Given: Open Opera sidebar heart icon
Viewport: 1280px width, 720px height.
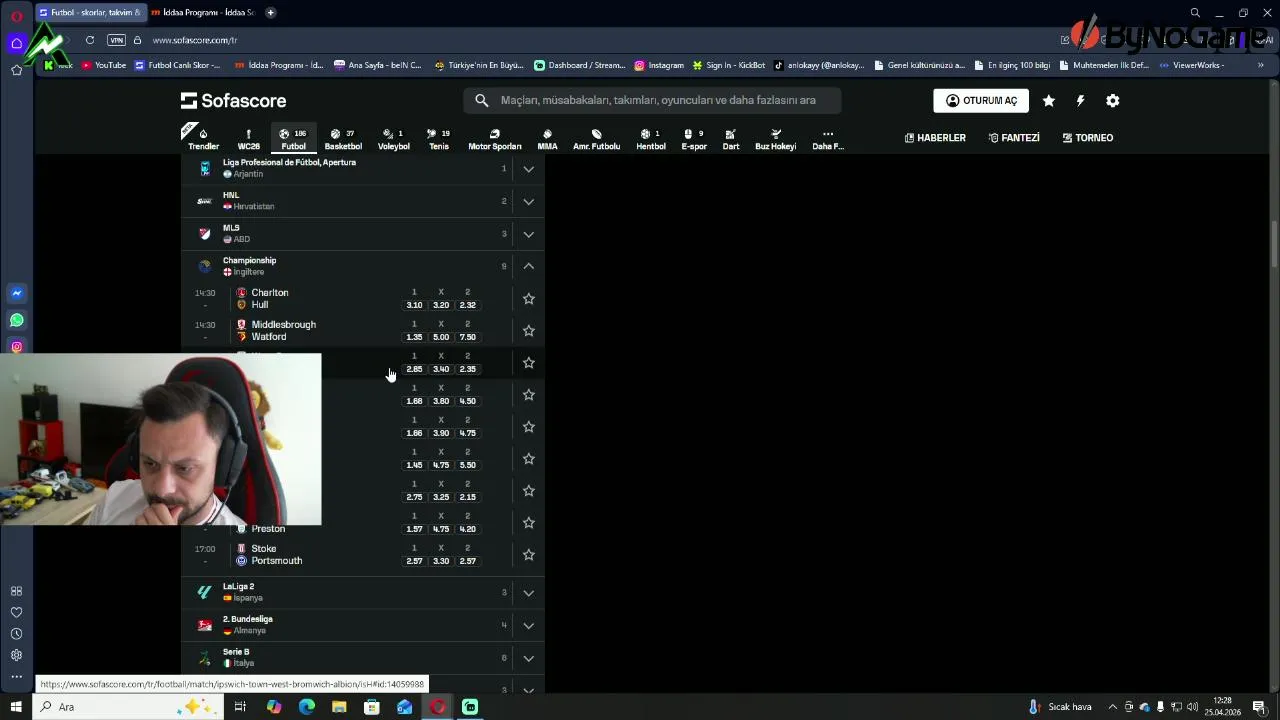Looking at the screenshot, I should pos(16,612).
